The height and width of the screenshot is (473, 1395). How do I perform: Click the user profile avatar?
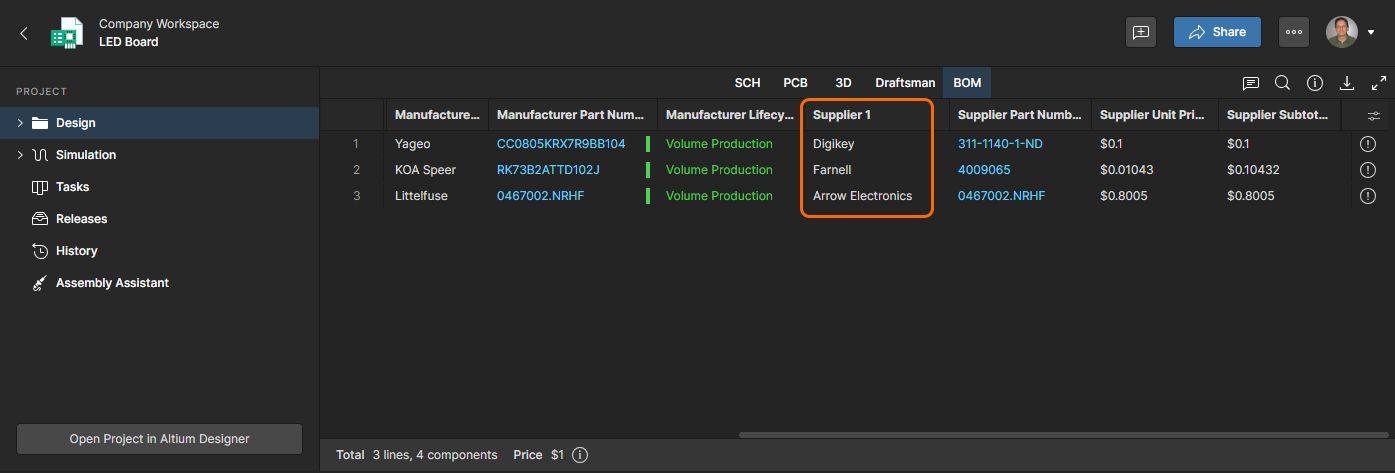pyautogui.click(x=1342, y=32)
